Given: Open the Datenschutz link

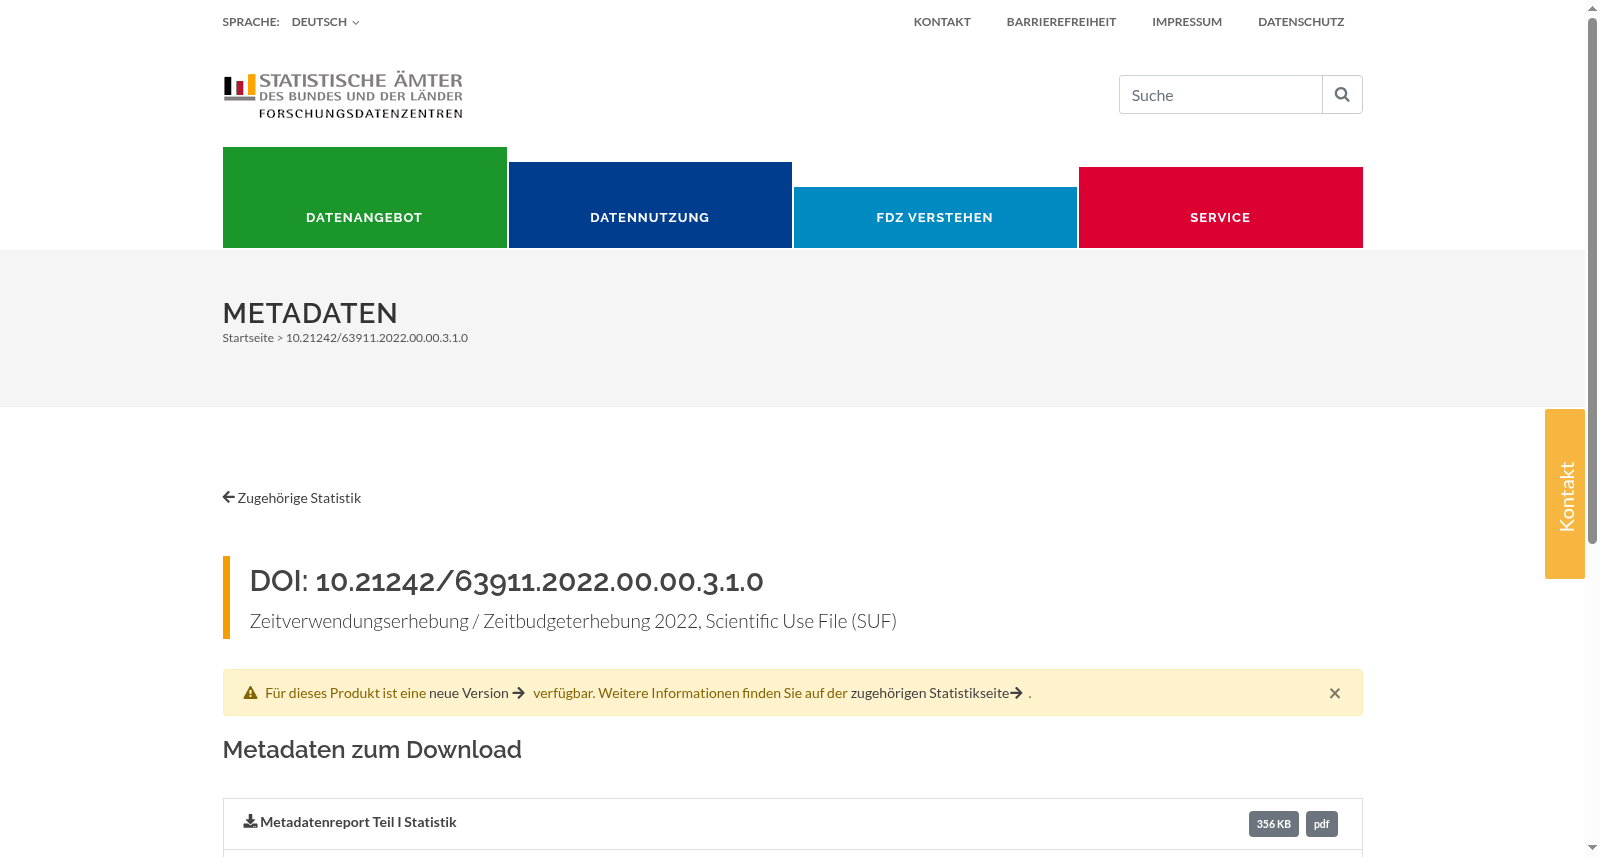Looking at the screenshot, I should coord(1301,22).
